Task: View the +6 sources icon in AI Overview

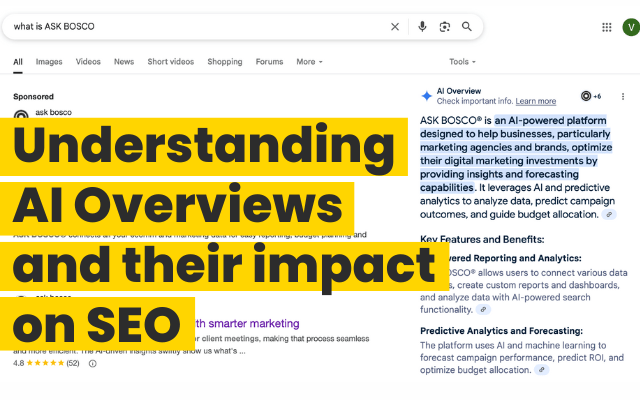Action: [591, 96]
